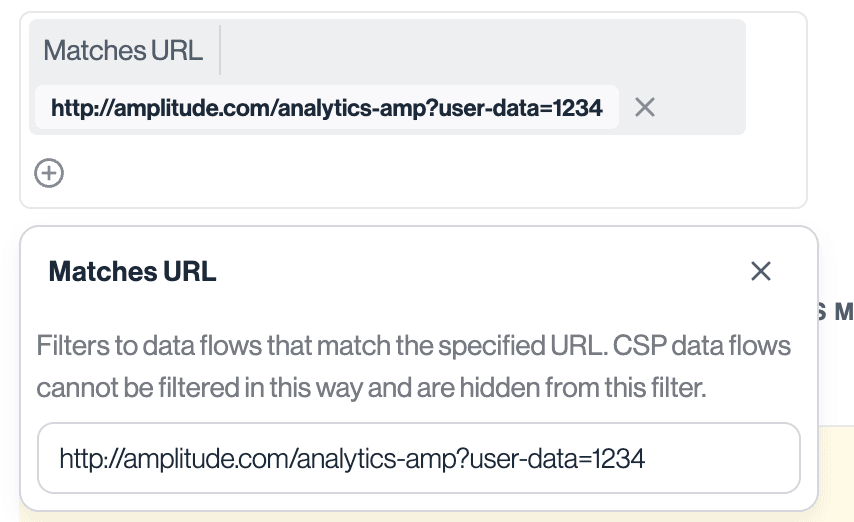Click "http://" at start of popup input
This screenshot has height=522, width=854.
(x=86, y=459)
